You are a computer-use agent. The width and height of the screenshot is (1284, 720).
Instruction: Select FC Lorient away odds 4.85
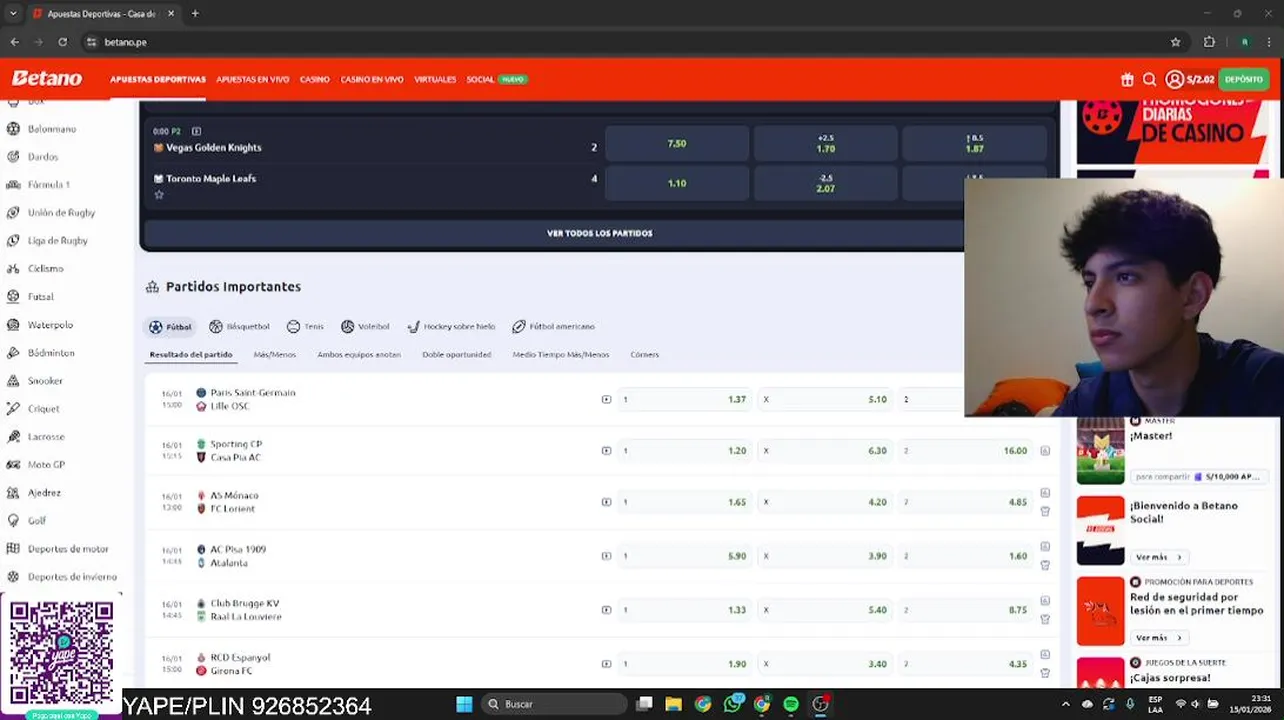pyautogui.click(x=965, y=502)
